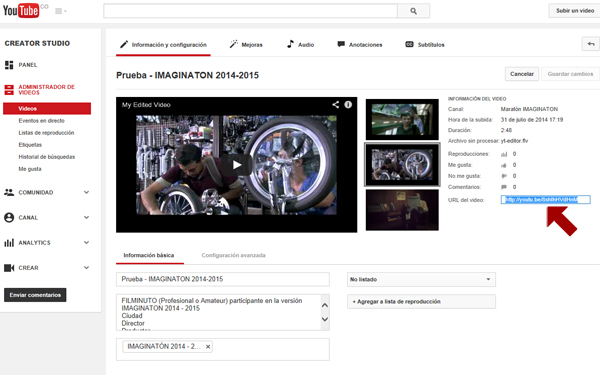
Task: Click the share icon on video player
Action: coord(335,104)
